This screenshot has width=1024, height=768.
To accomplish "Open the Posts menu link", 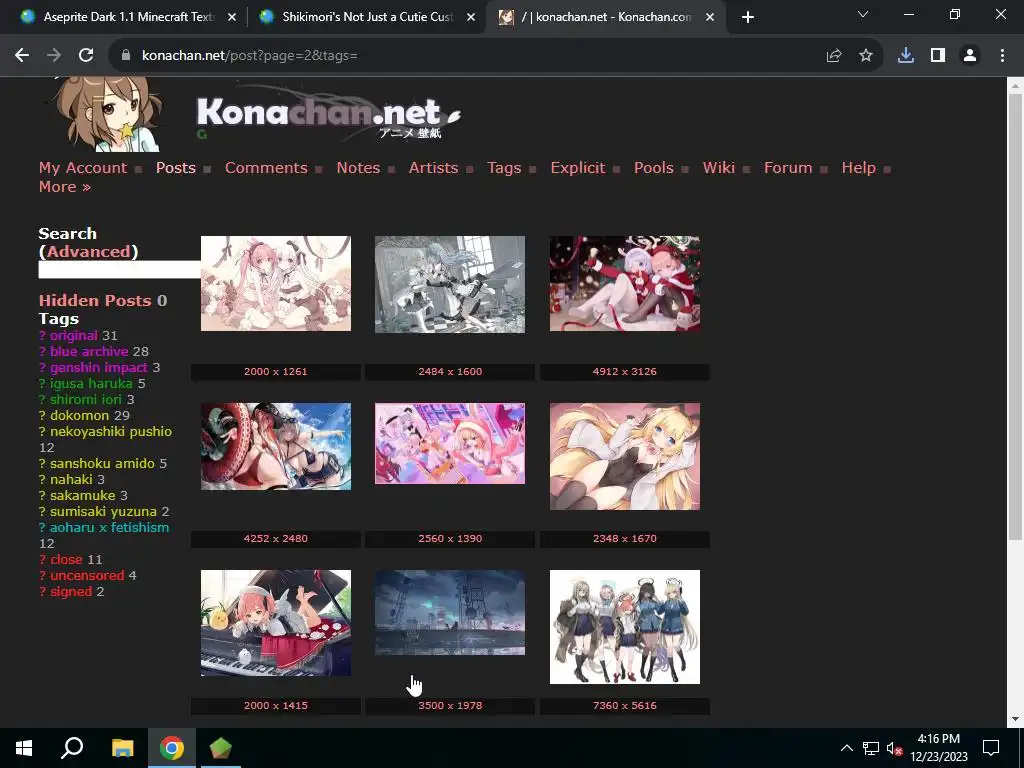I will [176, 168].
